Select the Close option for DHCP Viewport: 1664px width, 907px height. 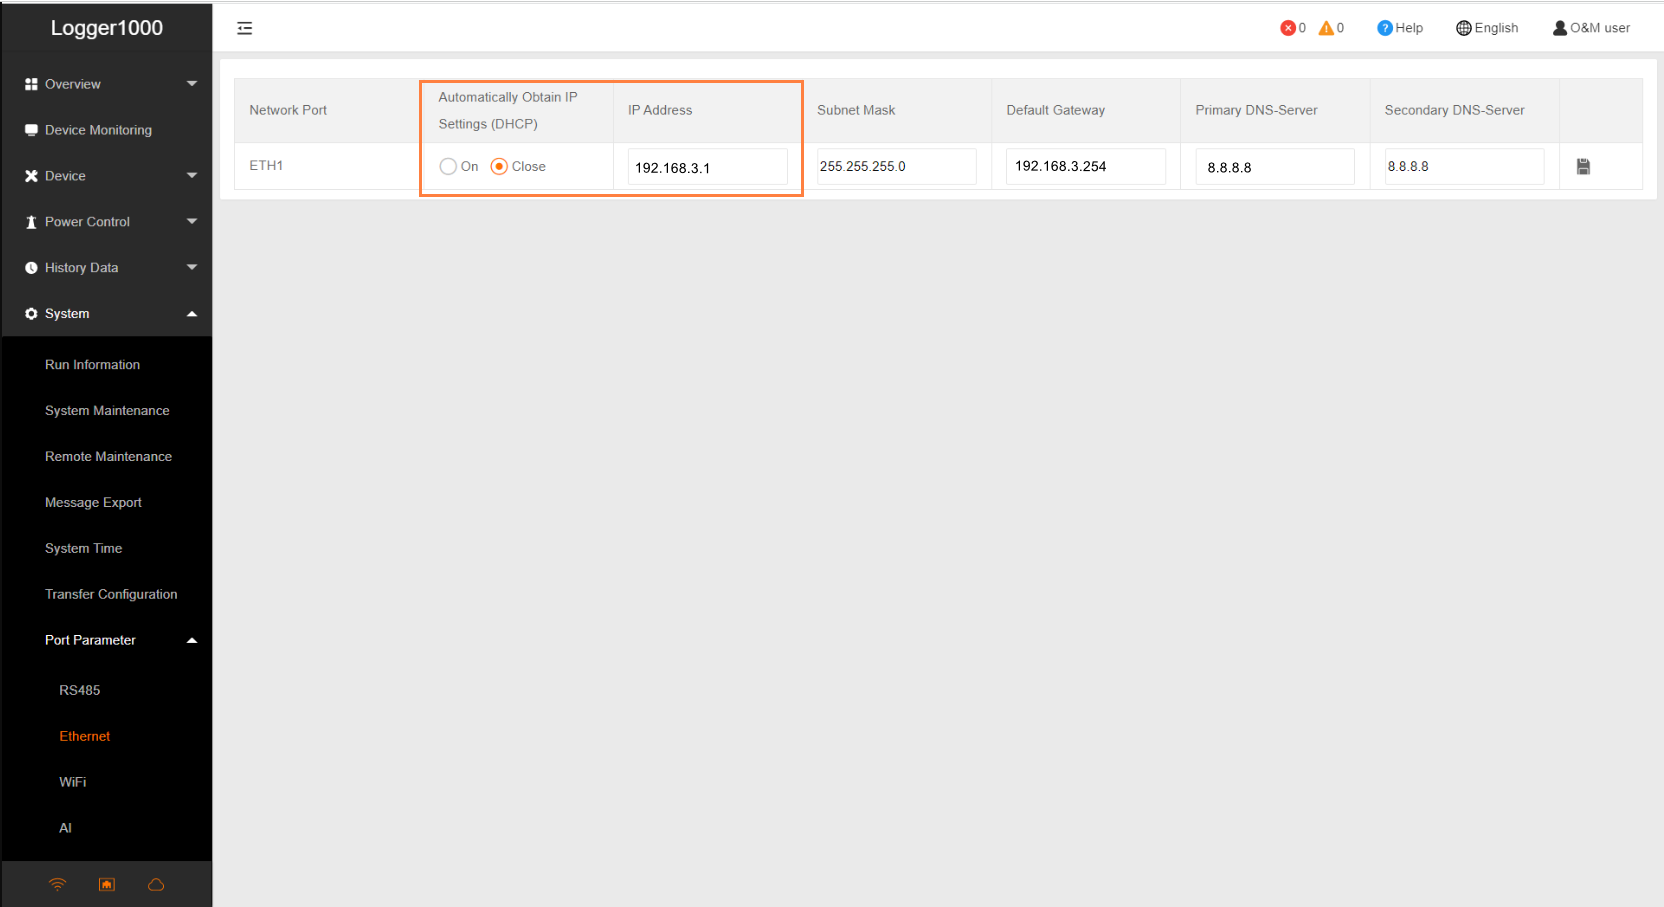(x=498, y=166)
